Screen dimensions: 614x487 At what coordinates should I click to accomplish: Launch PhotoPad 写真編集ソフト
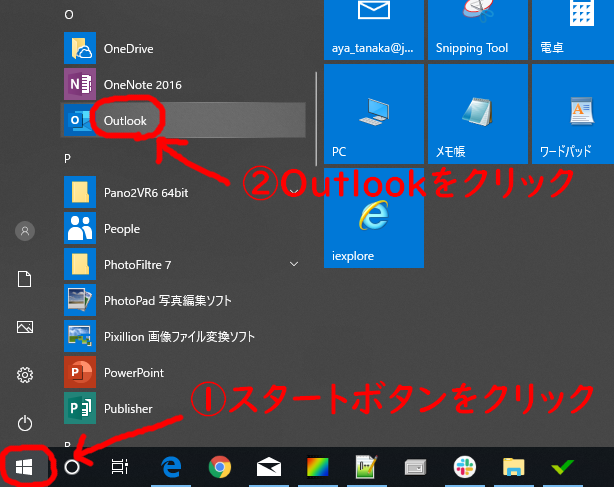coord(184,301)
